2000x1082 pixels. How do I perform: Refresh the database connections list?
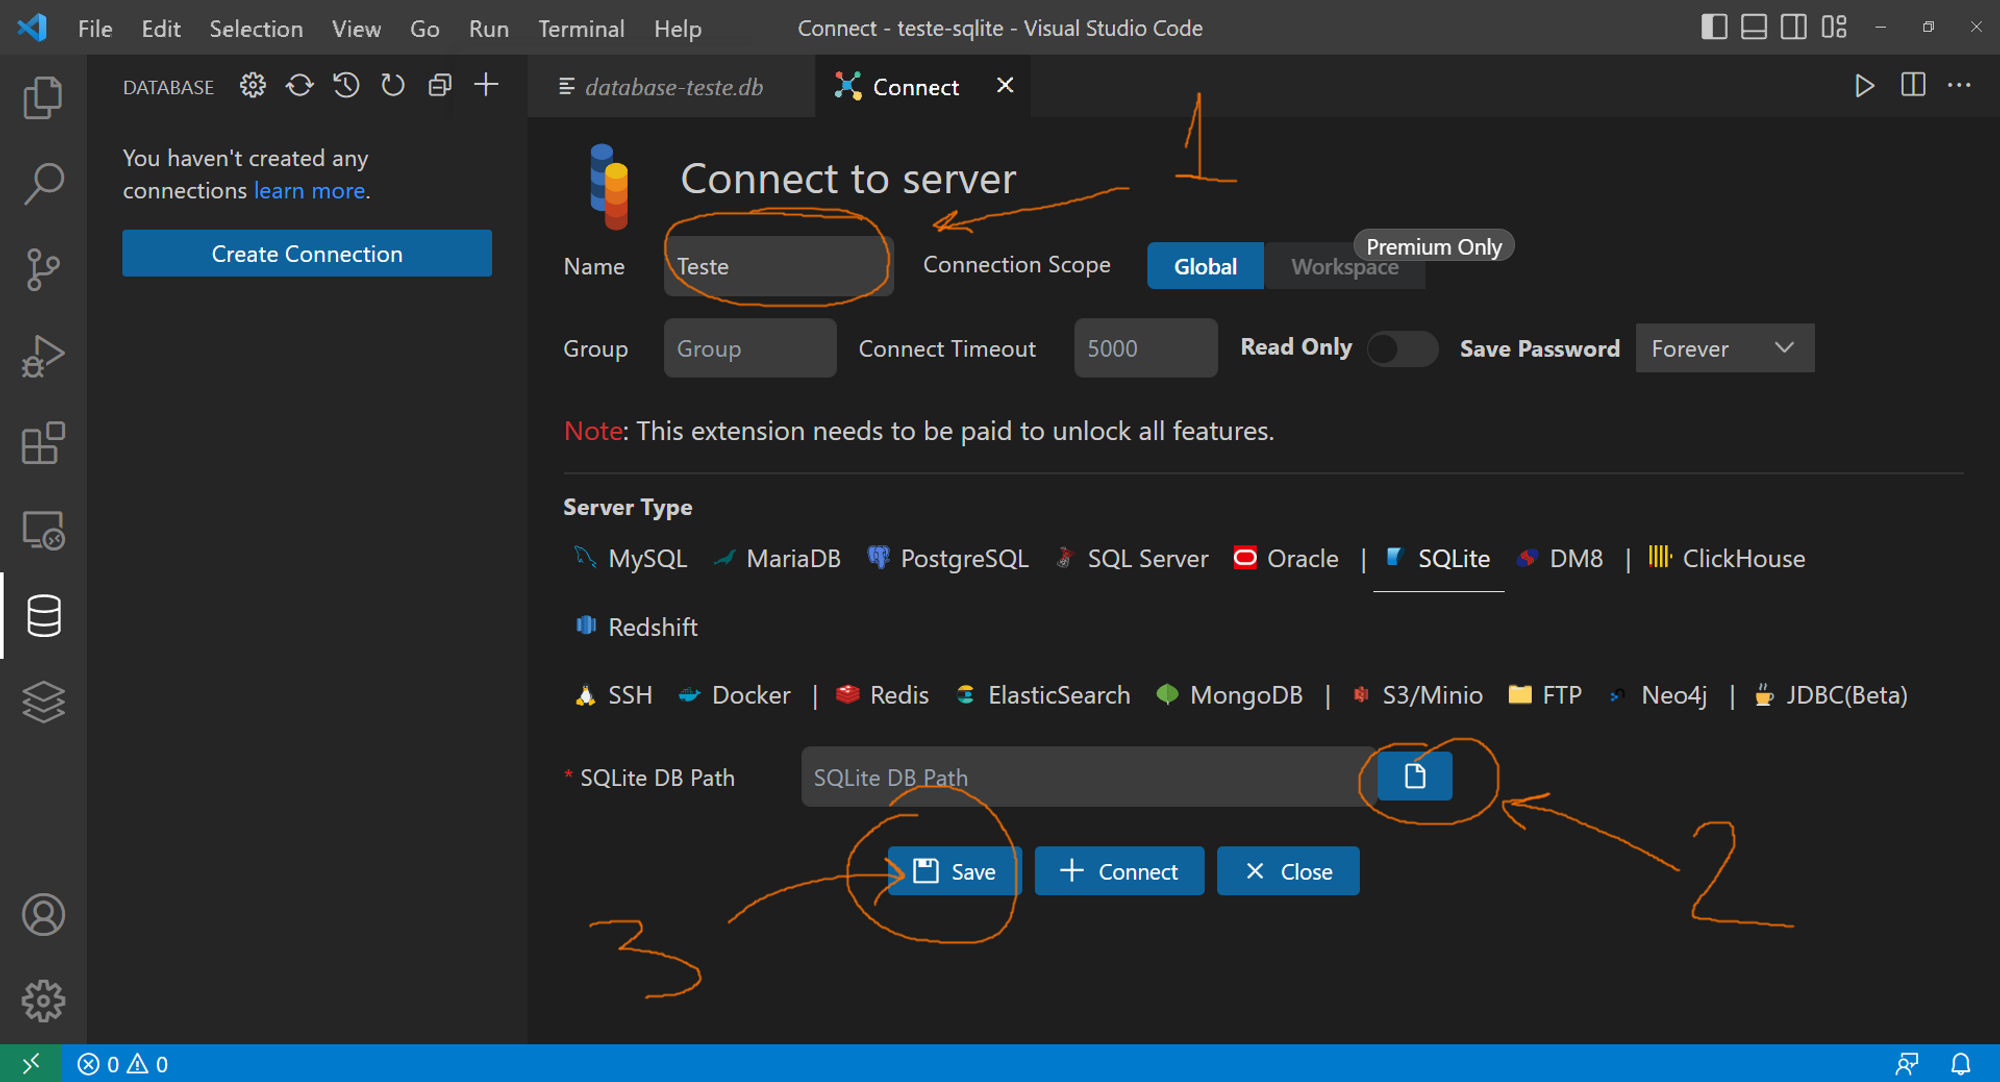click(299, 86)
